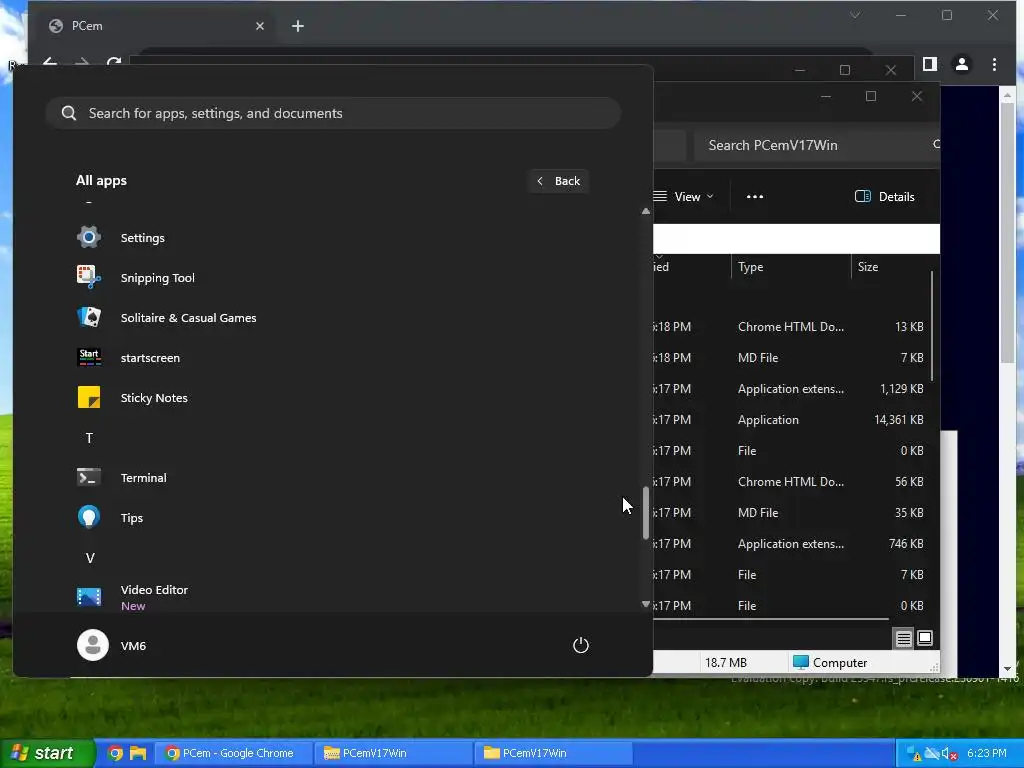This screenshot has width=1024, height=768.
Task: Click the apps list scroll up arrow
Action: tap(645, 212)
